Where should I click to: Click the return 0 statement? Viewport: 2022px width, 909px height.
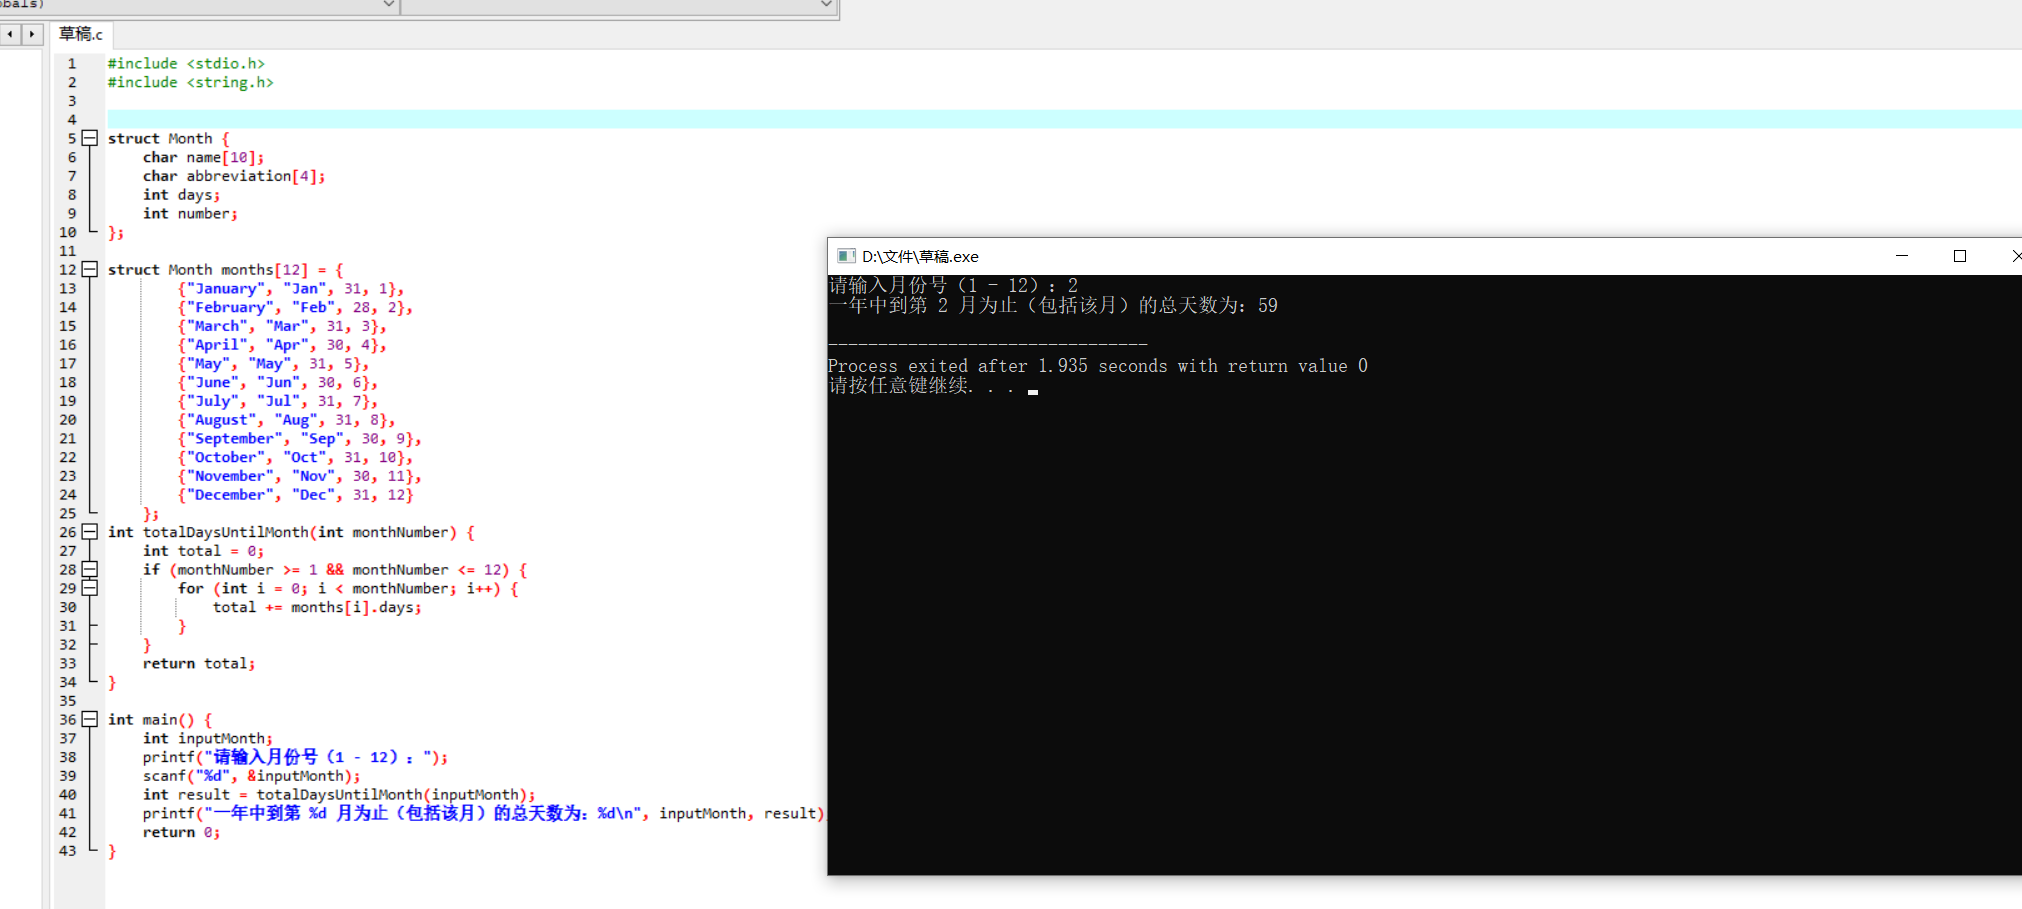click(x=181, y=832)
